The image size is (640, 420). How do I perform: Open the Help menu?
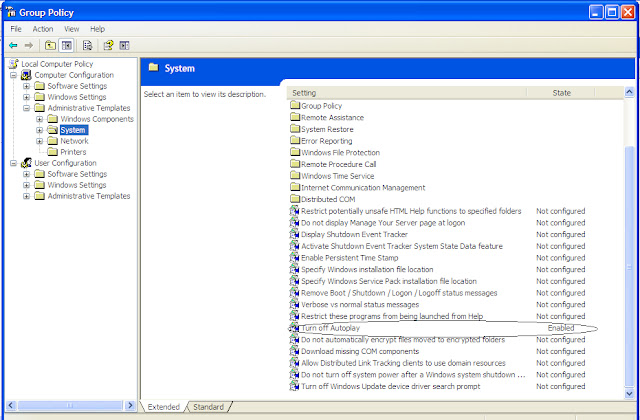(x=98, y=29)
